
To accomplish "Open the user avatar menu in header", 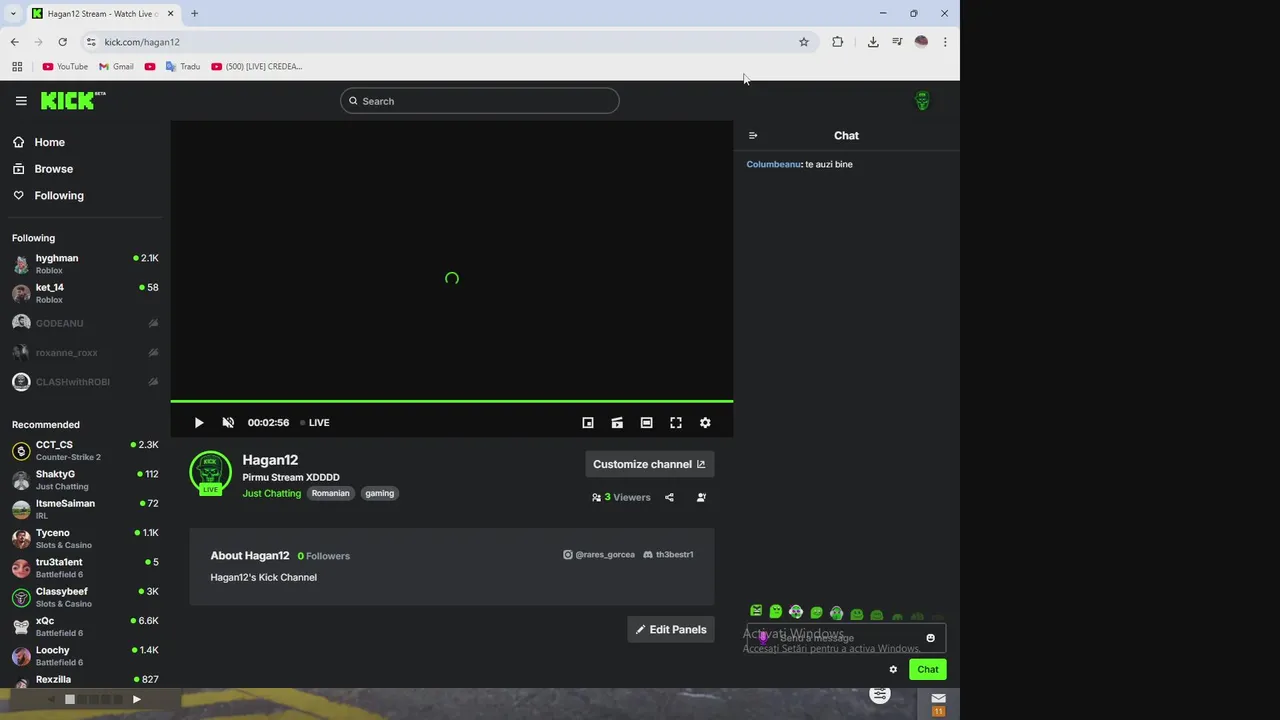I will (922, 101).
